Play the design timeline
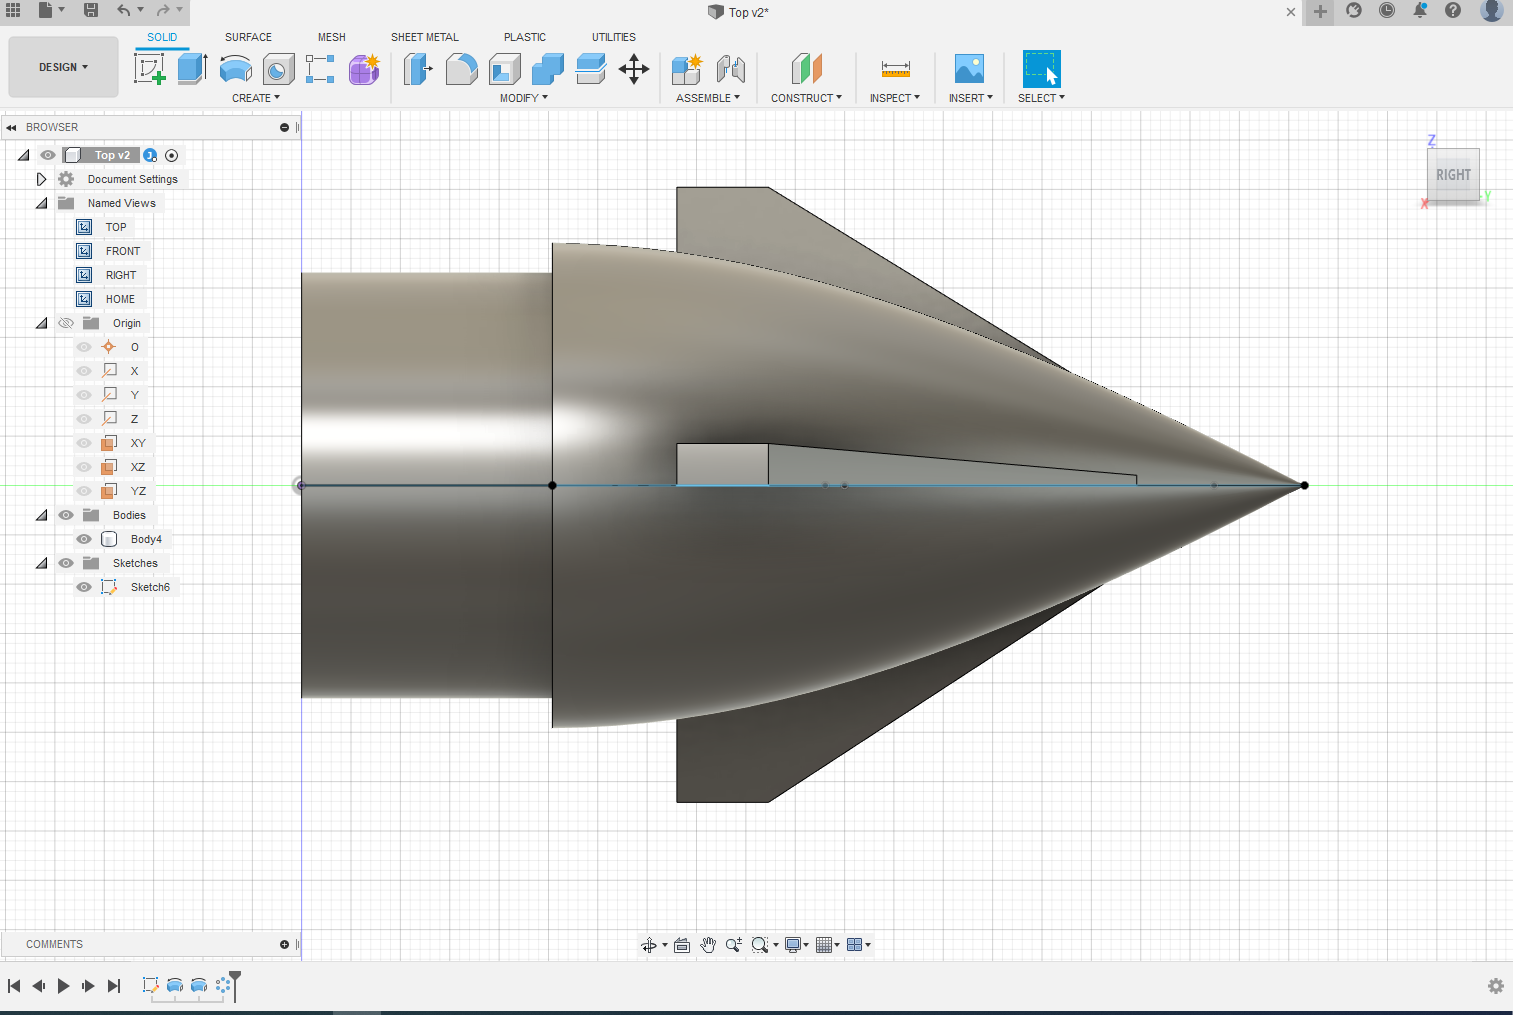The height and width of the screenshot is (1015, 1513). coord(63,986)
